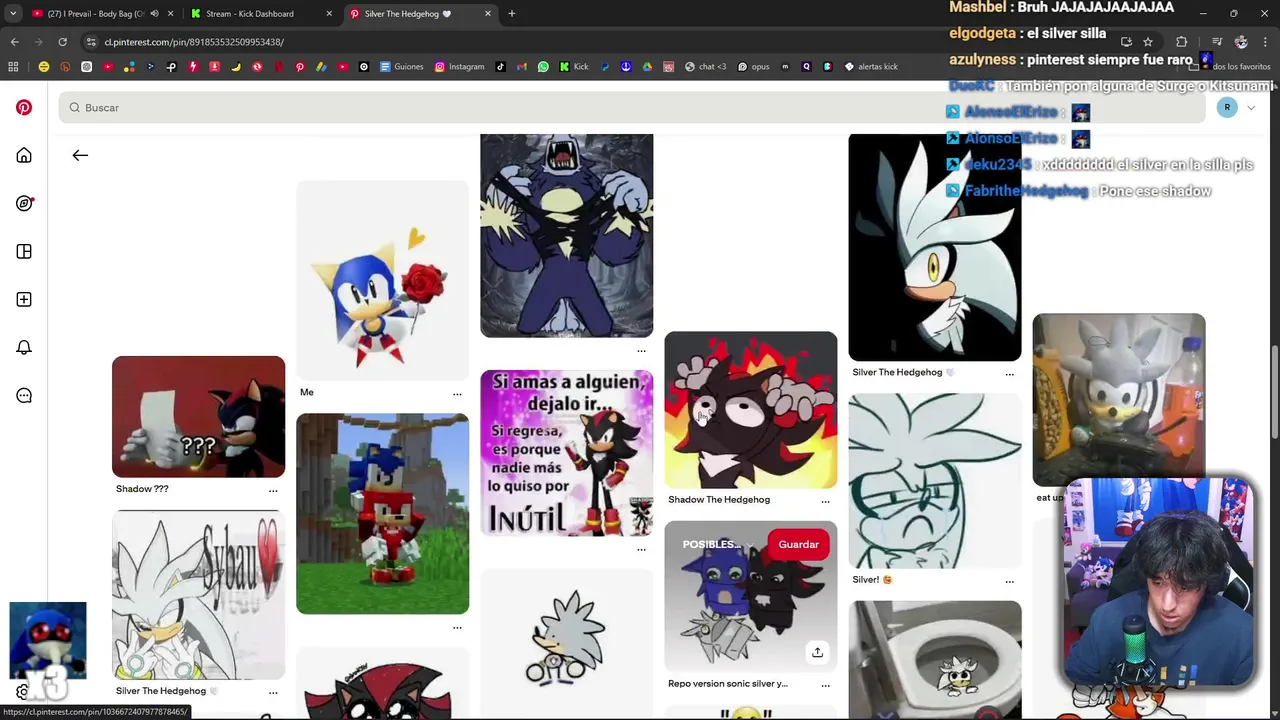Bookmark this page with star icon

pos(1148,42)
